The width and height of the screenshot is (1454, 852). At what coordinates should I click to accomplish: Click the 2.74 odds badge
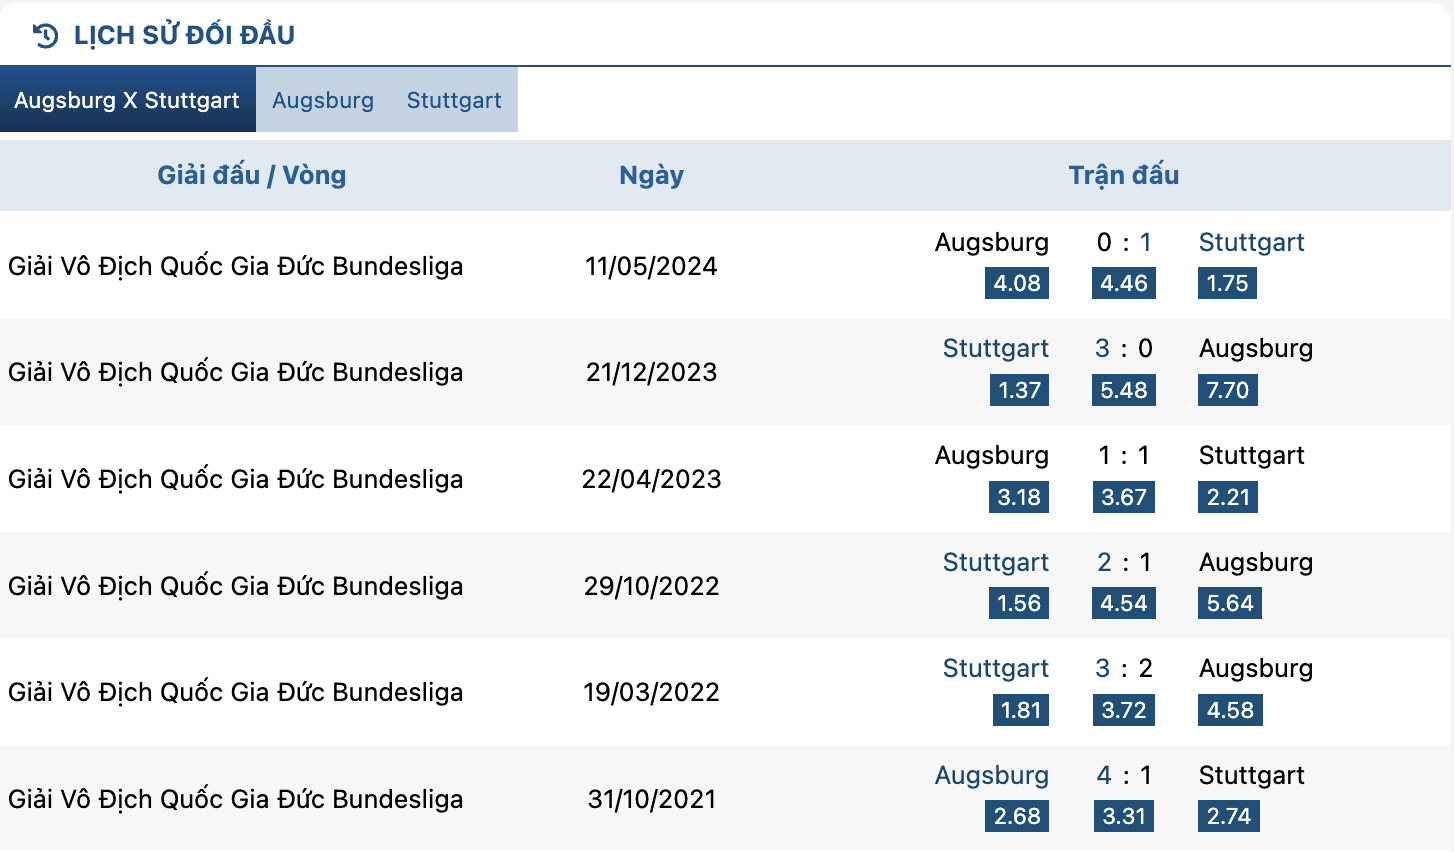(x=1228, y=816)
